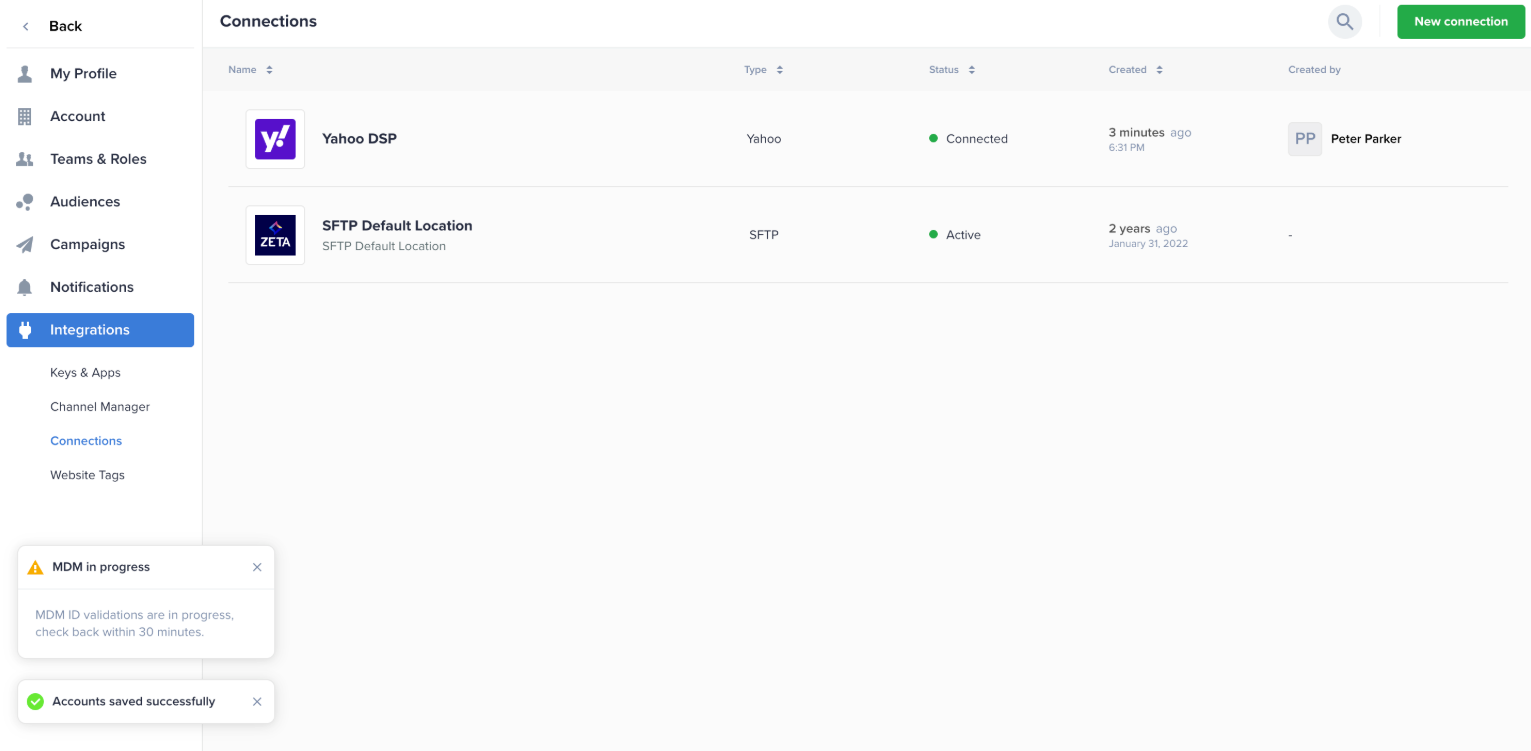The image size is (1531, 751).
Task: Open My Profile from the sidebar
Action: point(83,74)
